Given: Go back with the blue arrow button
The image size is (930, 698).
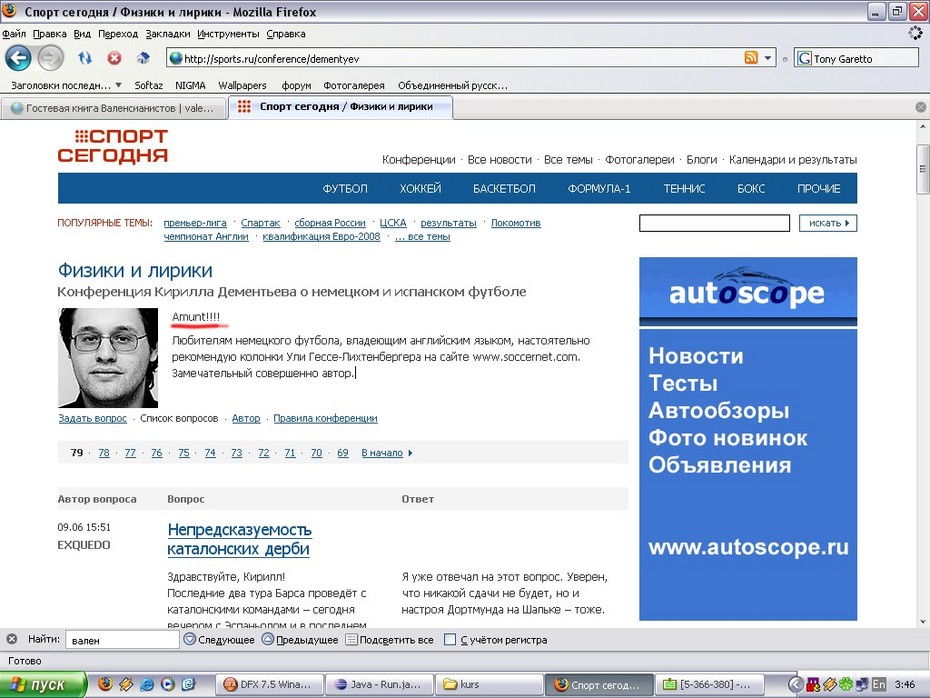Looking at the screenshot, I should 18,58.
